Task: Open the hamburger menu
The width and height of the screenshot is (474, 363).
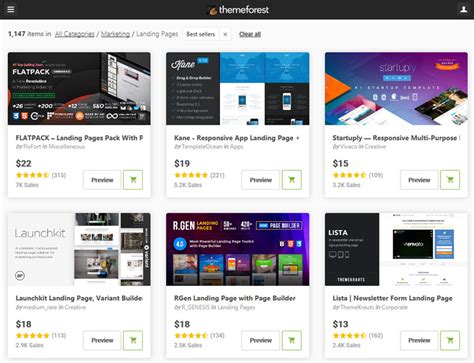Action: pos(11,9)
